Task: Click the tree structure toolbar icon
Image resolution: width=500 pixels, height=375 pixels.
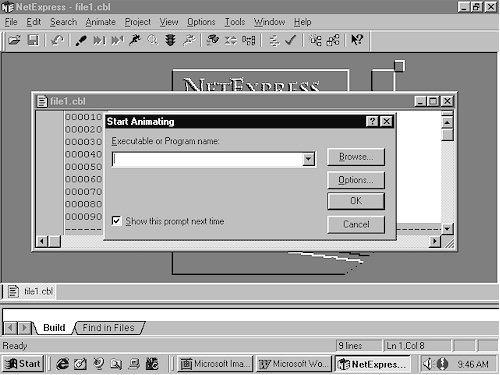Action: (x=315, y=40)
